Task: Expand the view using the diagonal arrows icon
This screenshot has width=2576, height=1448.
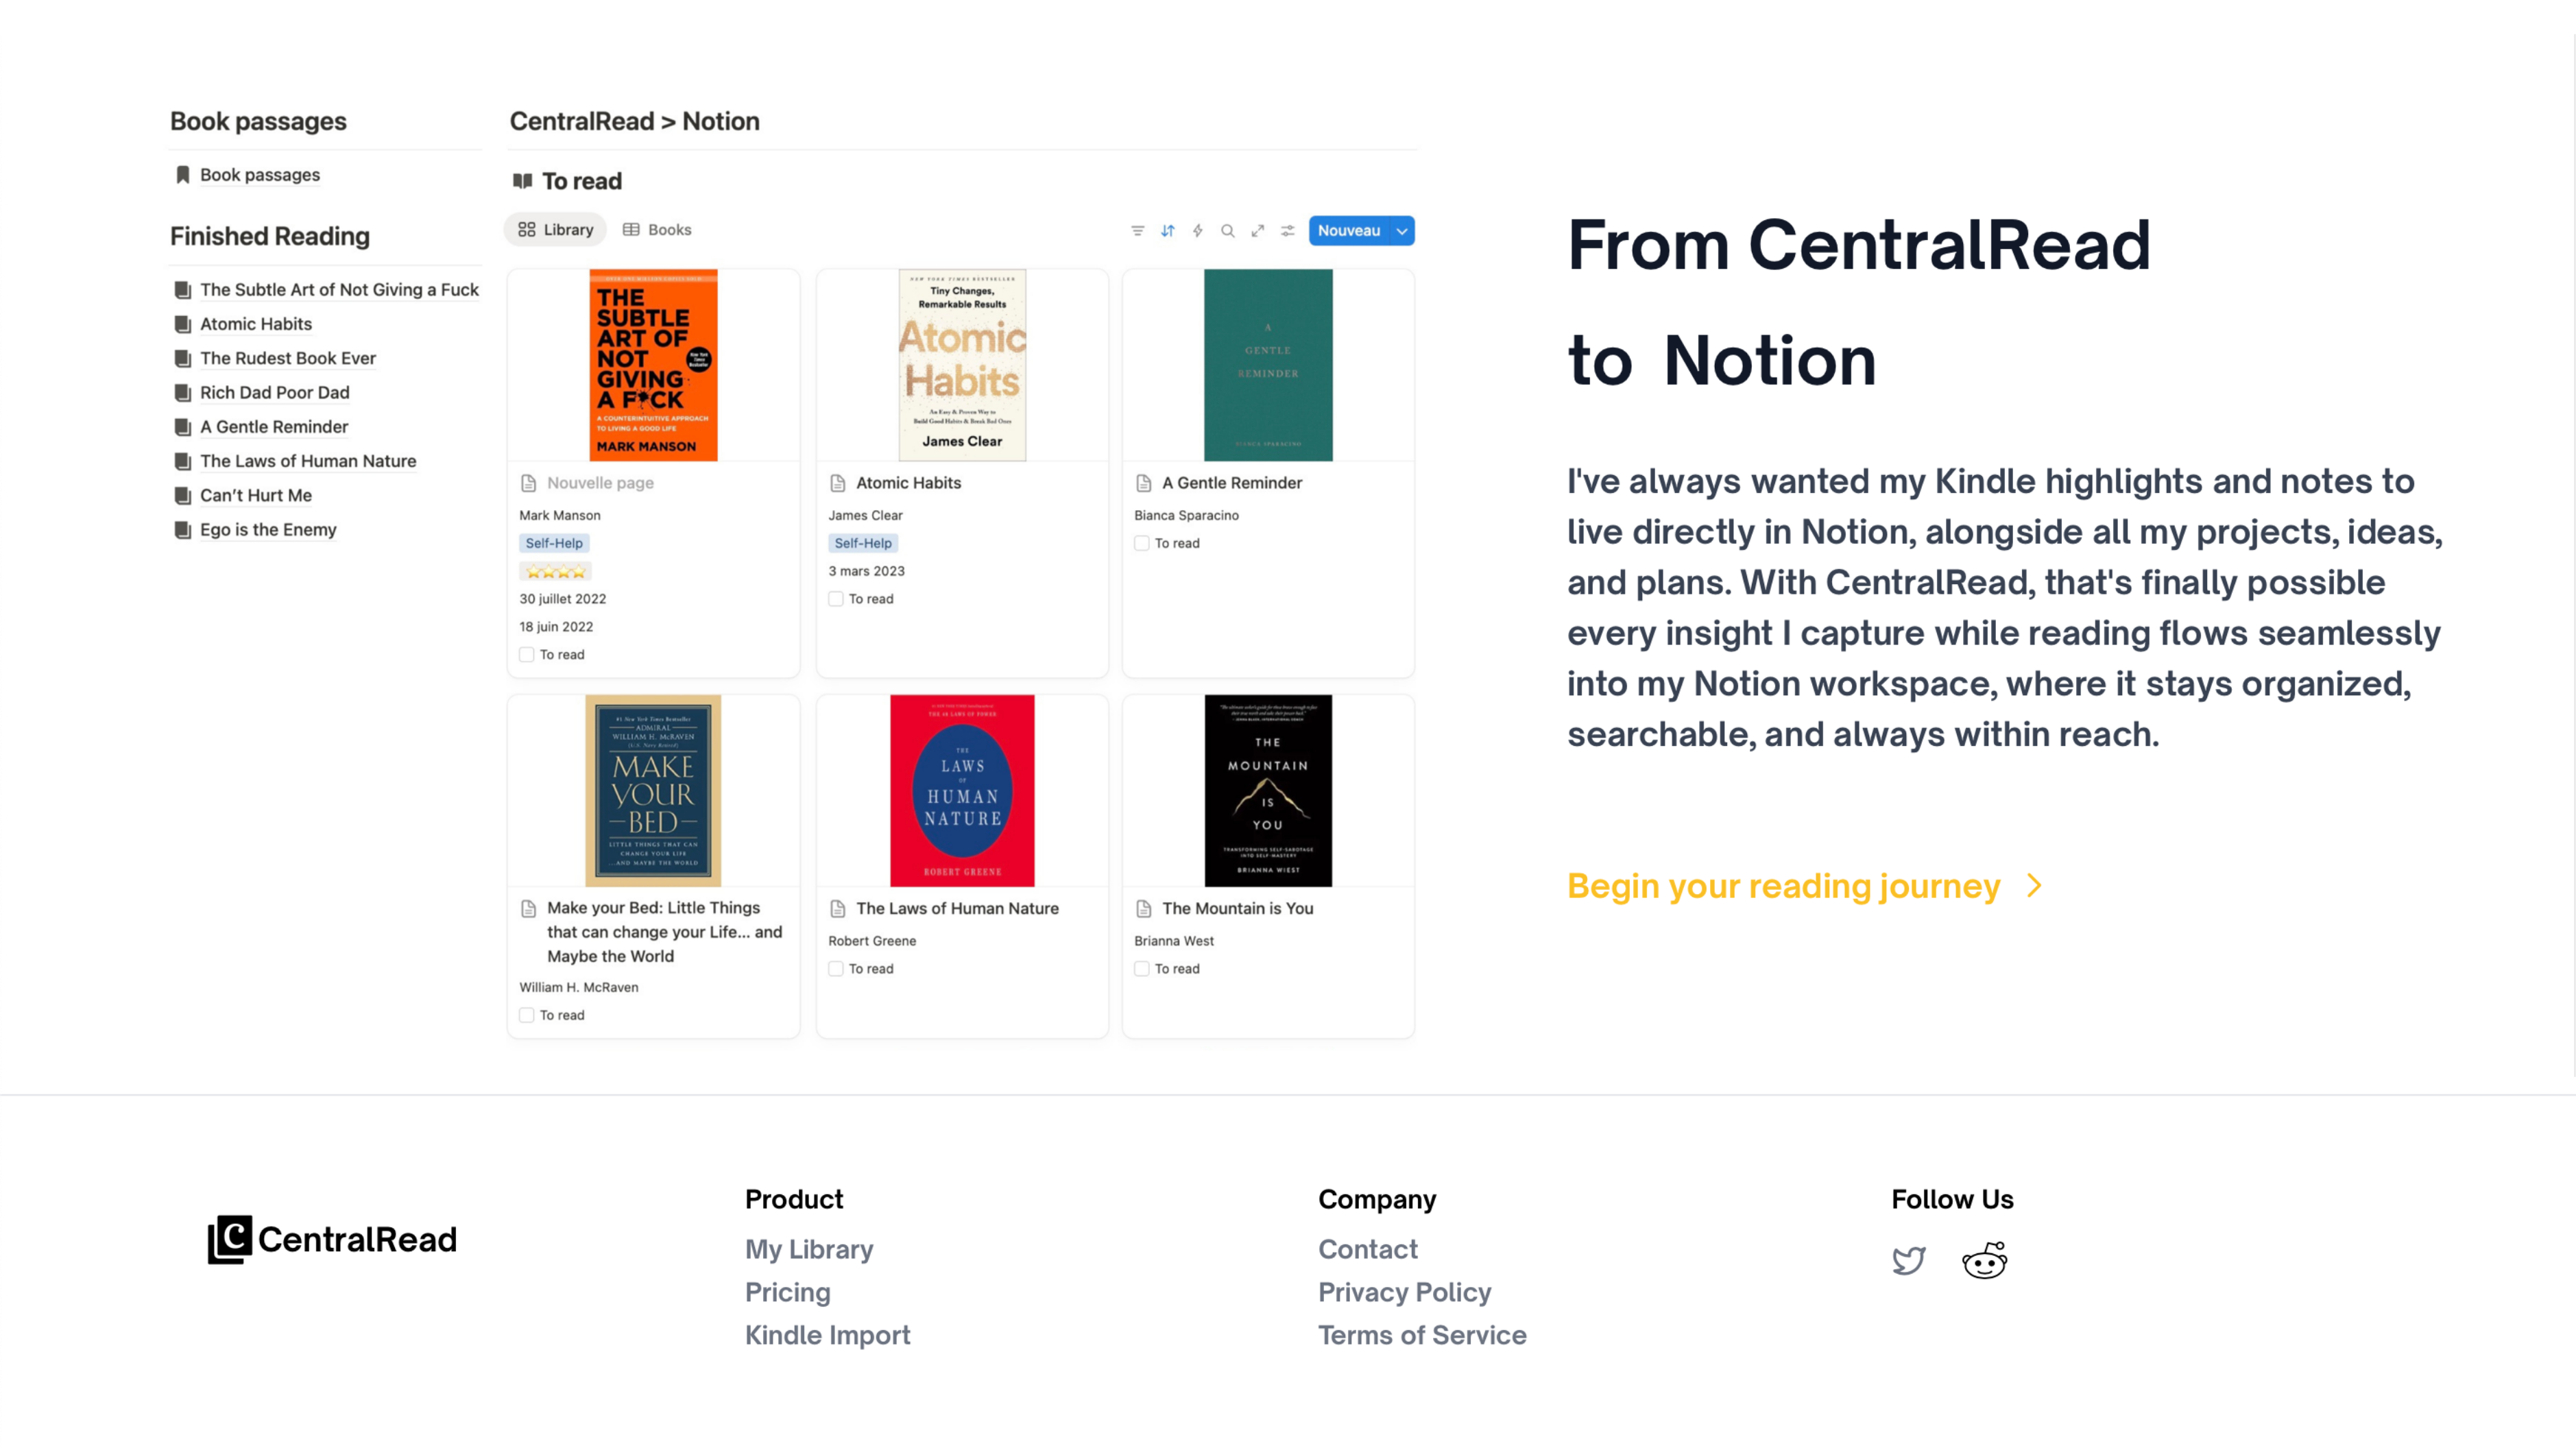Action: 1258,230
